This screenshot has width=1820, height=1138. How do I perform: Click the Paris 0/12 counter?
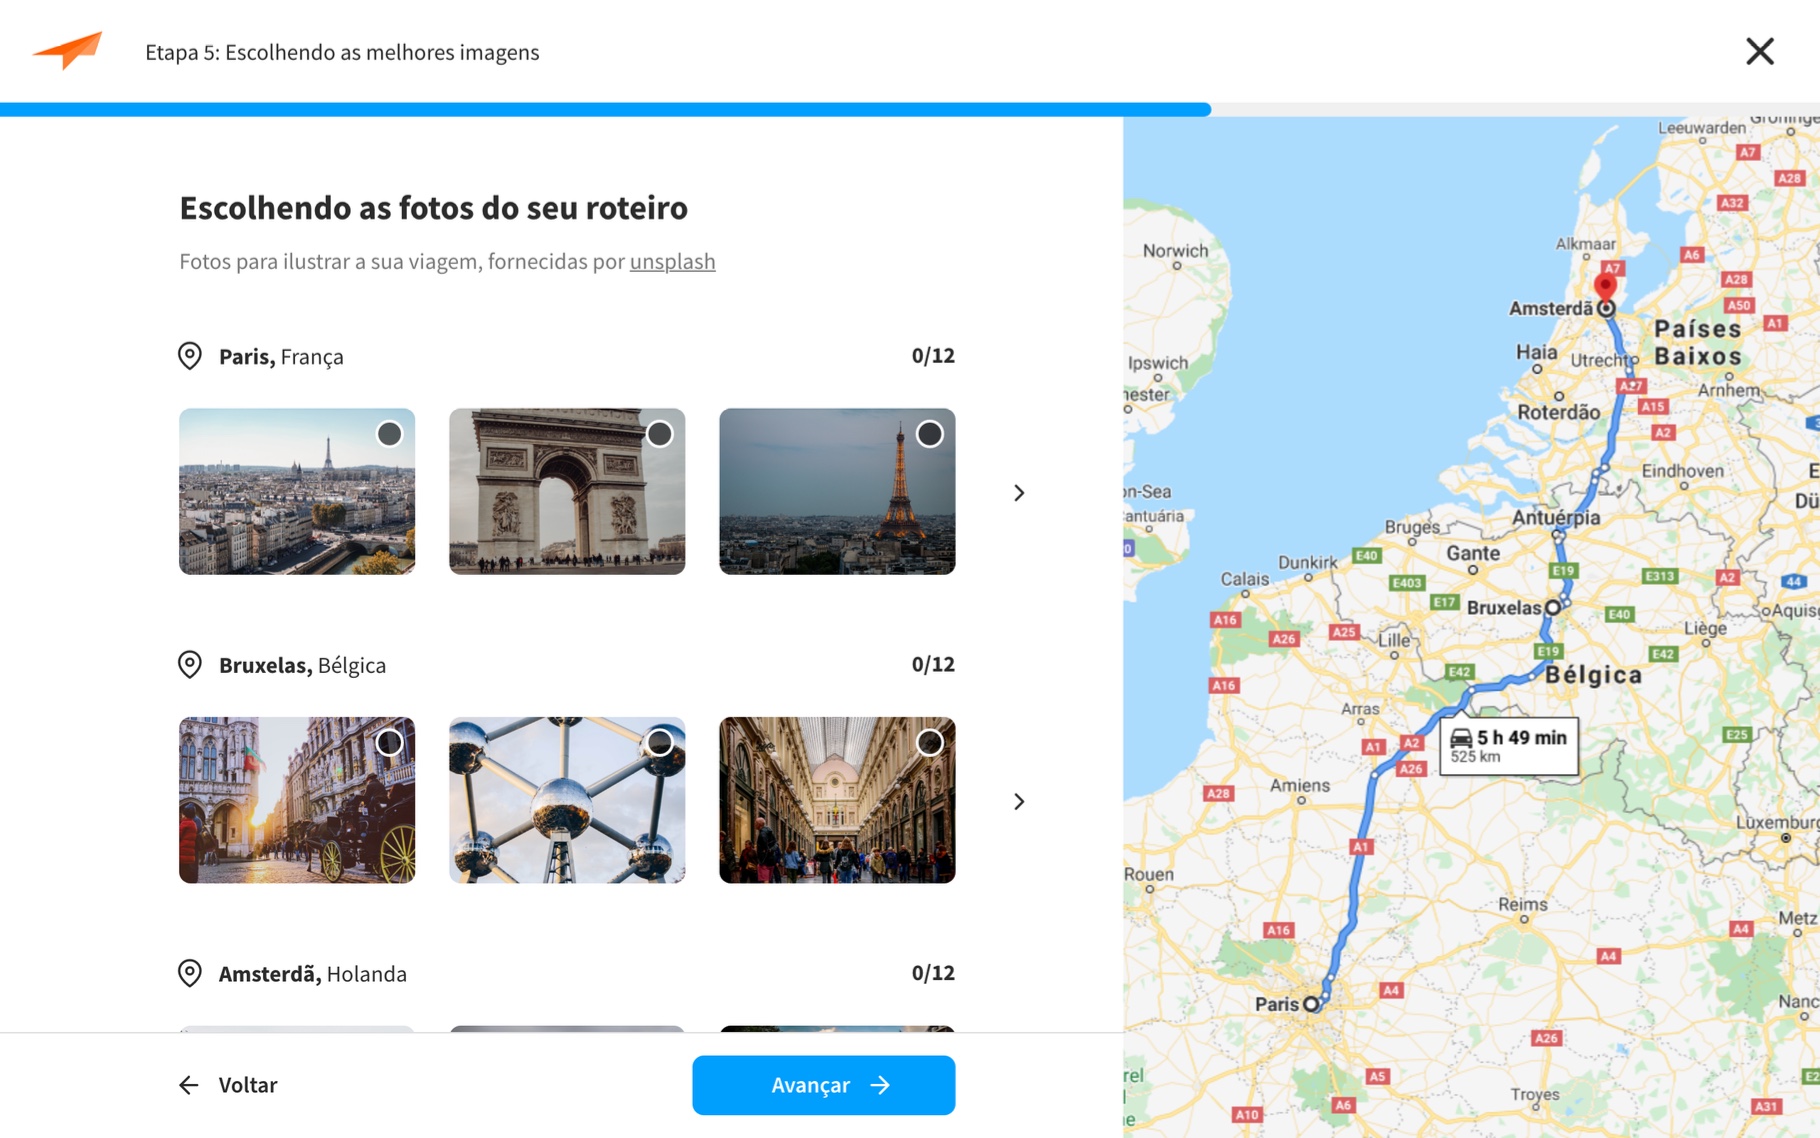tap(933, 355)
